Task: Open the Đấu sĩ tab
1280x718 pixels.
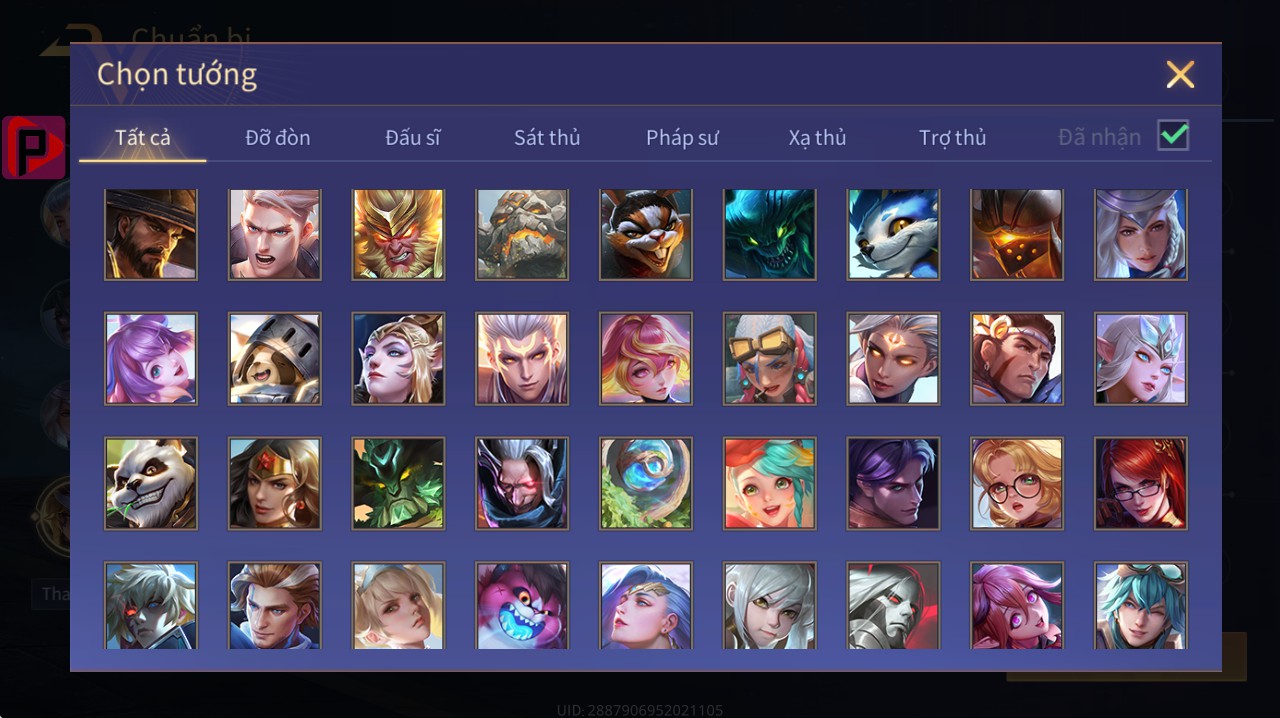Action: 413,138
